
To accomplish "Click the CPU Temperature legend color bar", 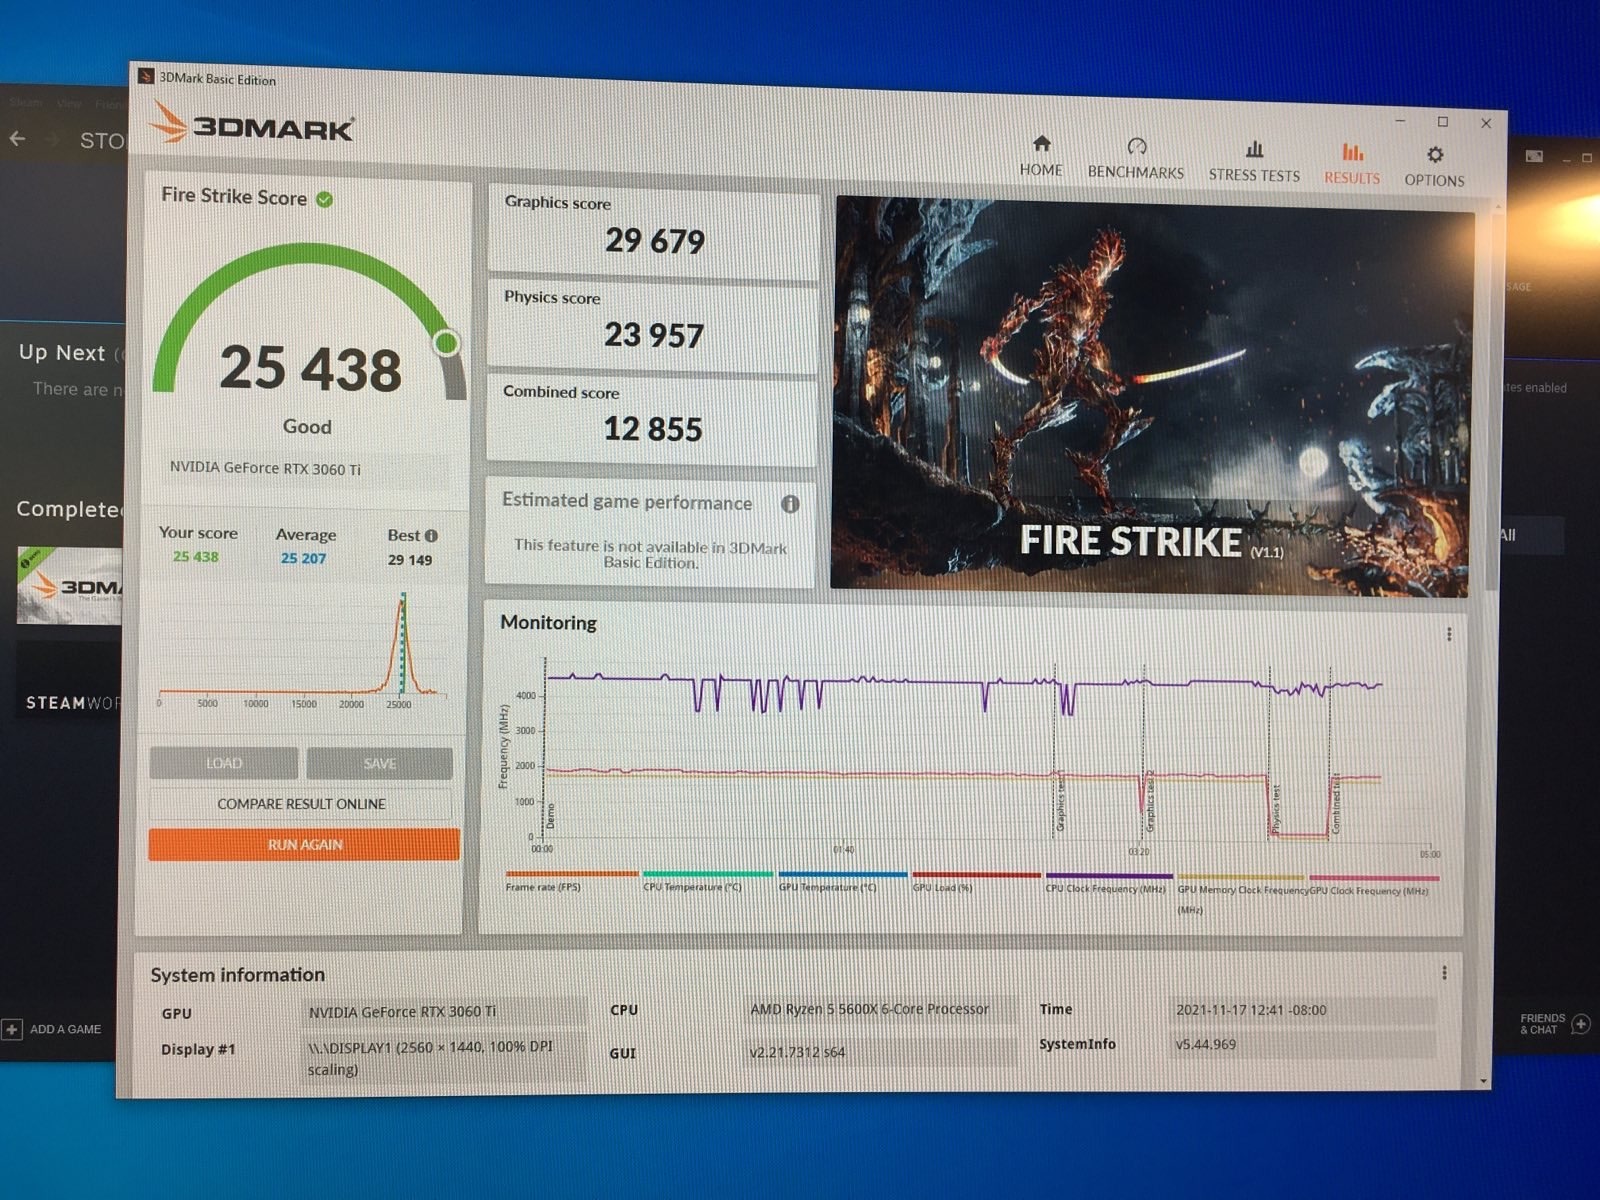I will click(x=708, y=874).
